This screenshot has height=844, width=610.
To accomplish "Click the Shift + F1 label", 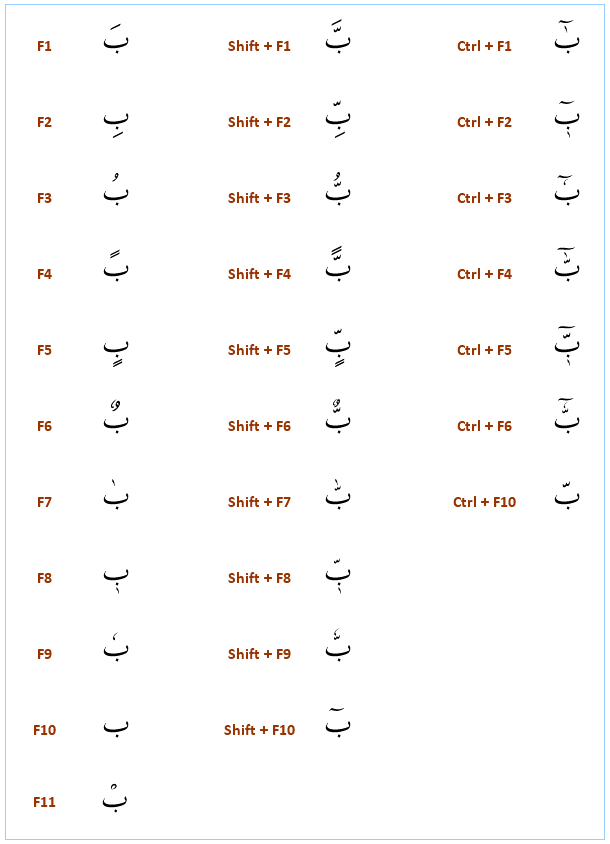I will (259, 46).
